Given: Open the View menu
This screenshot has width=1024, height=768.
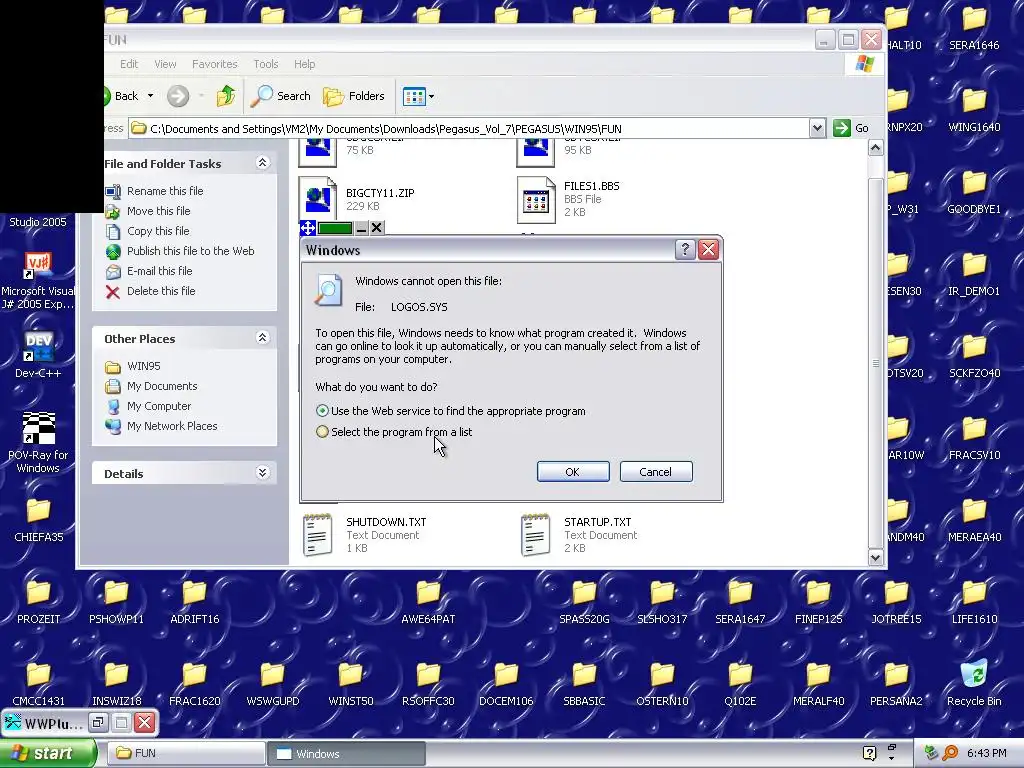Looking at the screenshot, I should coord(165,64).
